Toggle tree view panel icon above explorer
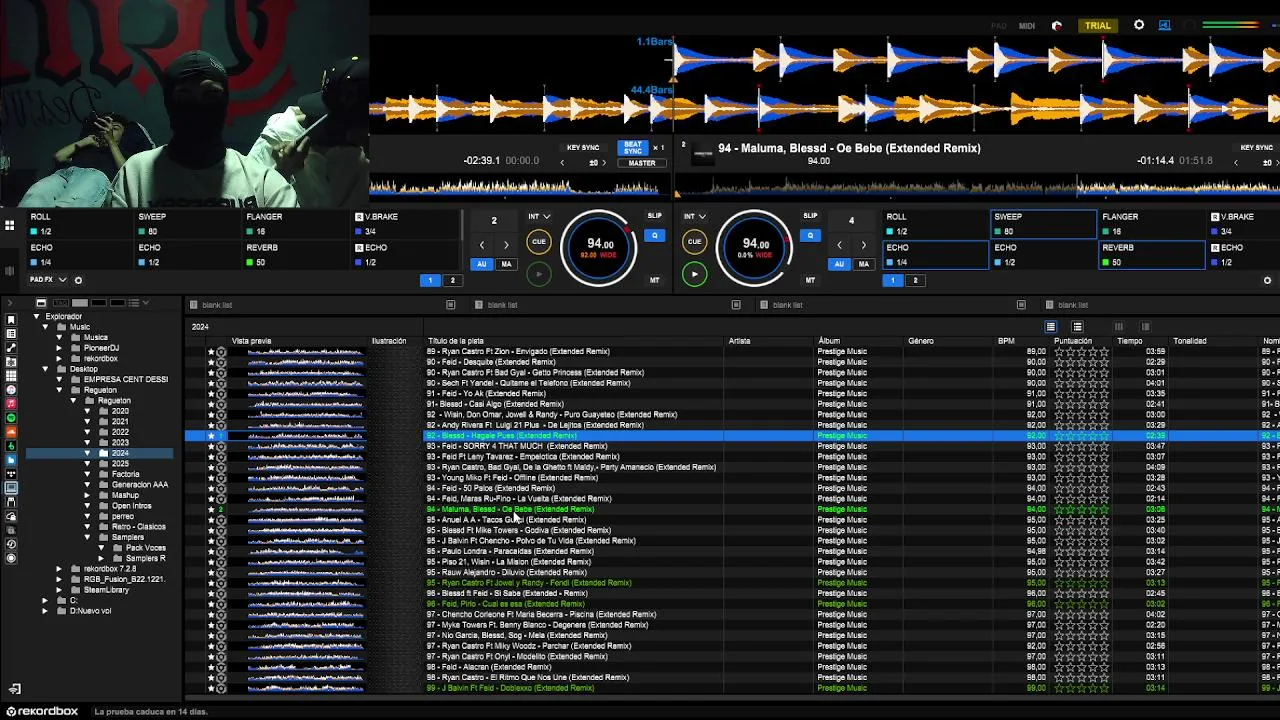This screenshot has height=720, width=1280. 41,303
